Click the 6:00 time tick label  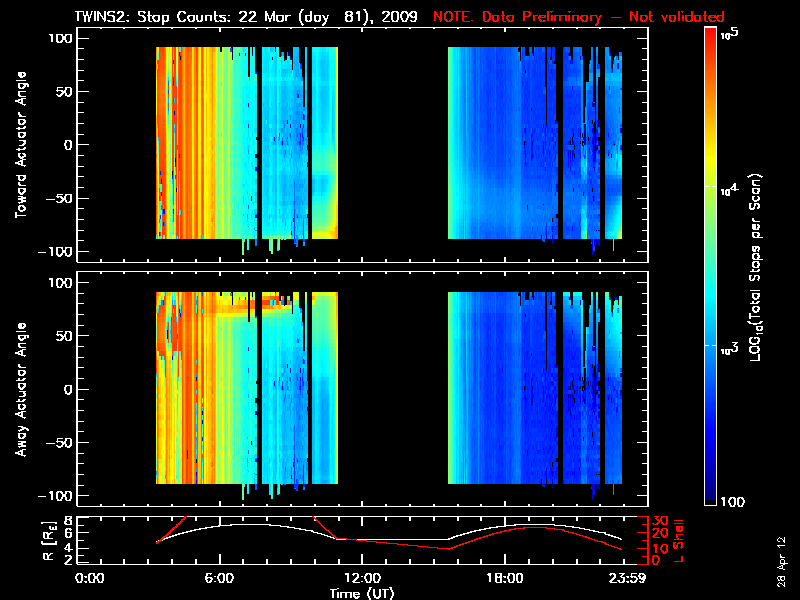pos(219,577)
